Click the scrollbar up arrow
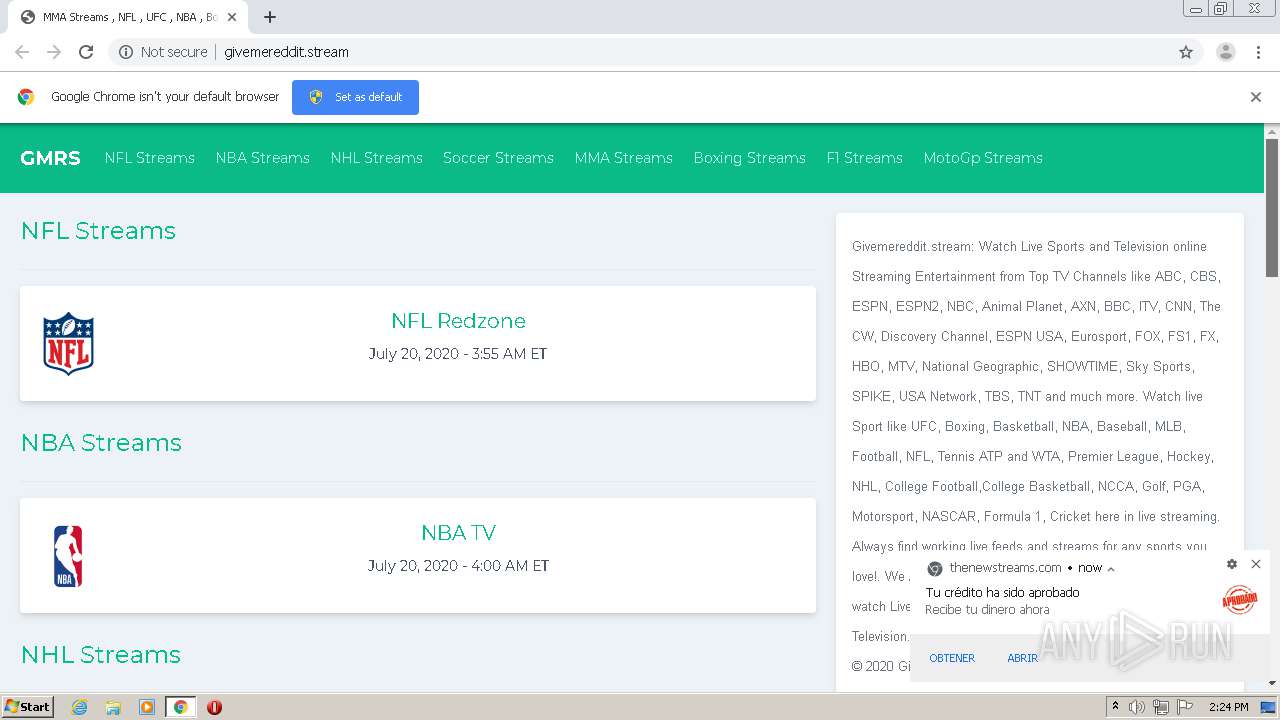The height and width of the screenshot is (720, 1280). (x=1272, y=131)
